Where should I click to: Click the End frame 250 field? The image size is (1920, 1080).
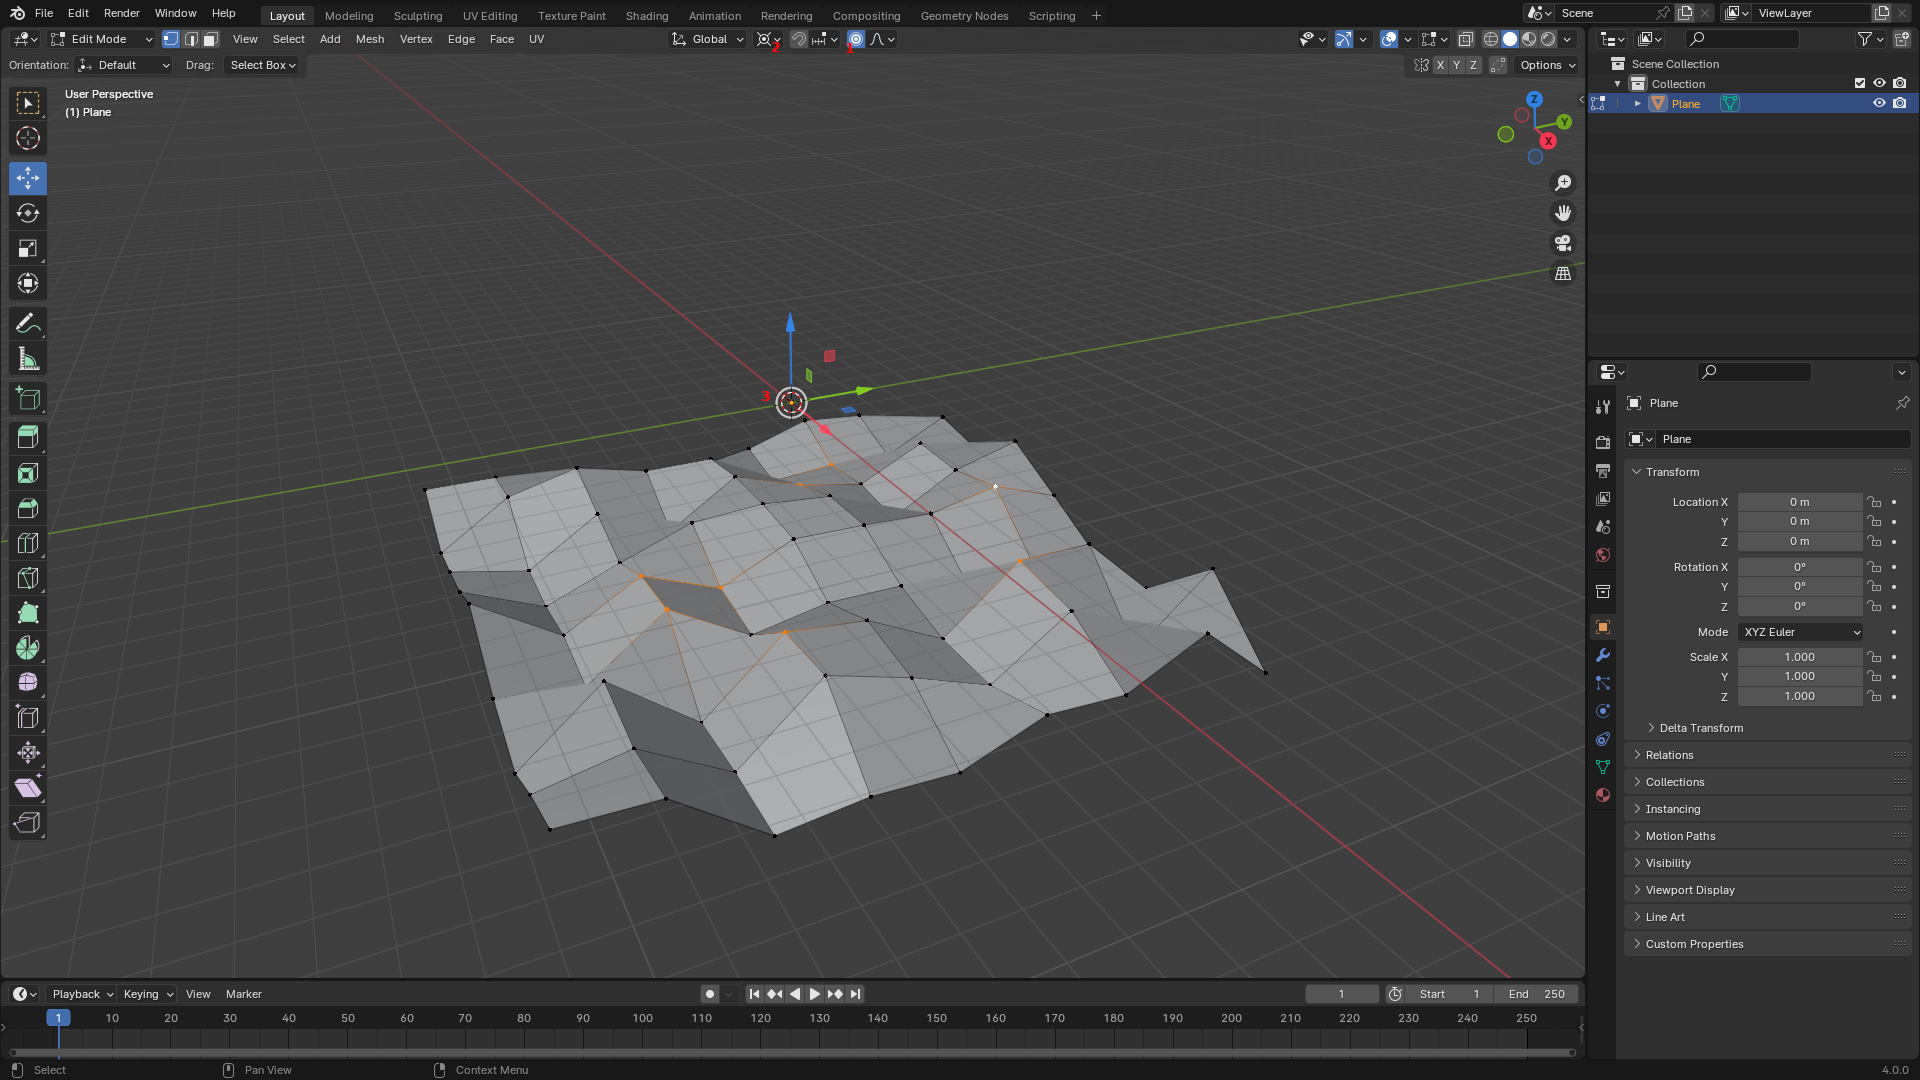click(x=1537, y=994)
